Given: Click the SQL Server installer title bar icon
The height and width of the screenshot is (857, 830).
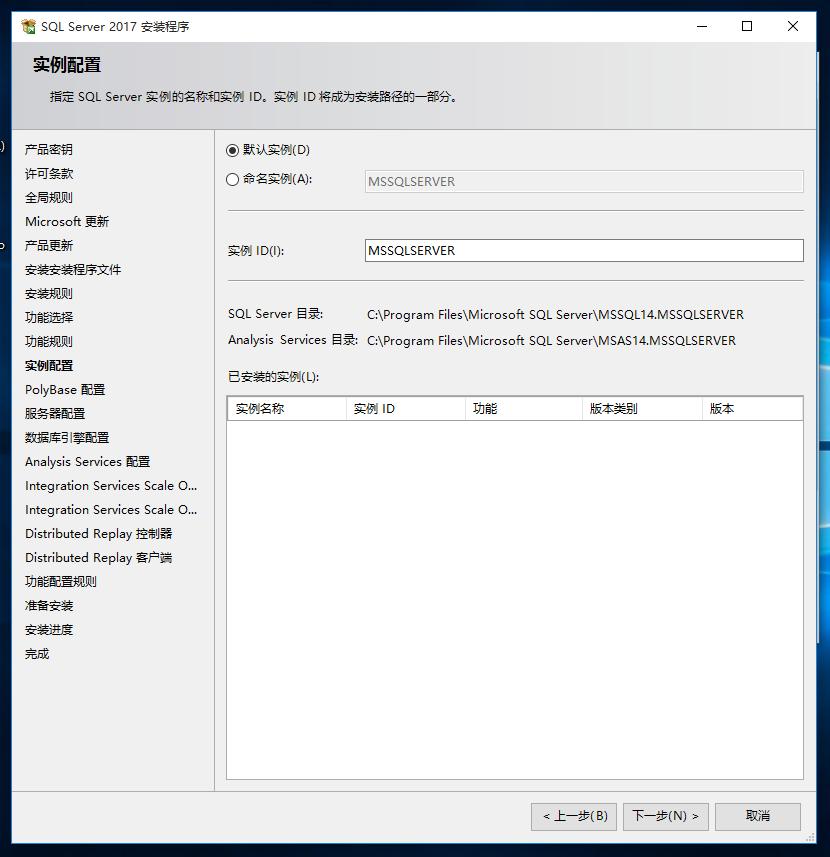Looking at the screenshot, I should [28, 26].
